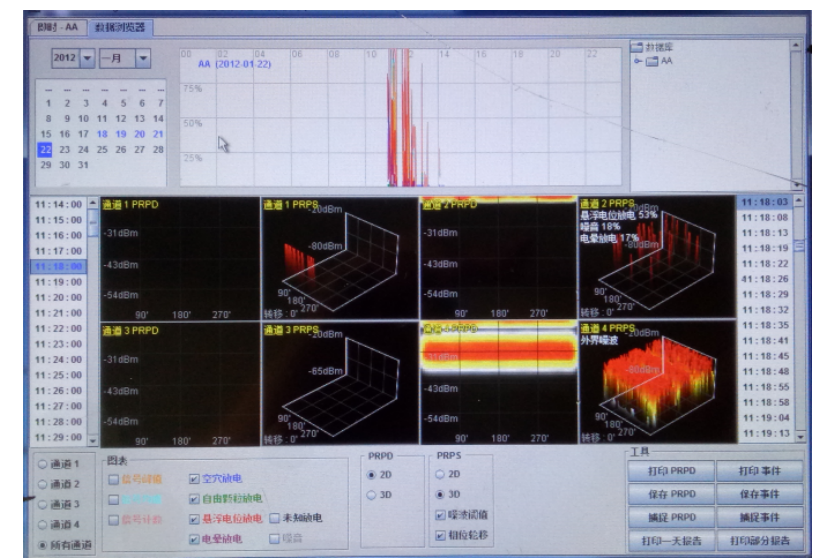The image size is (826, 559).
Task: Select 所有通道 radio button
Action: [x=43, y=544]
